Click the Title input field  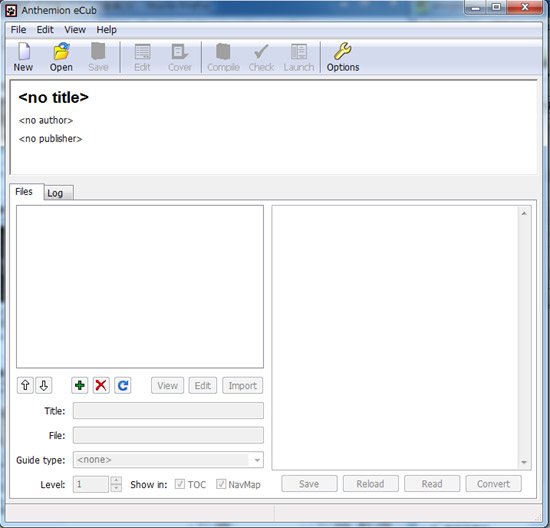click(168, 410)
